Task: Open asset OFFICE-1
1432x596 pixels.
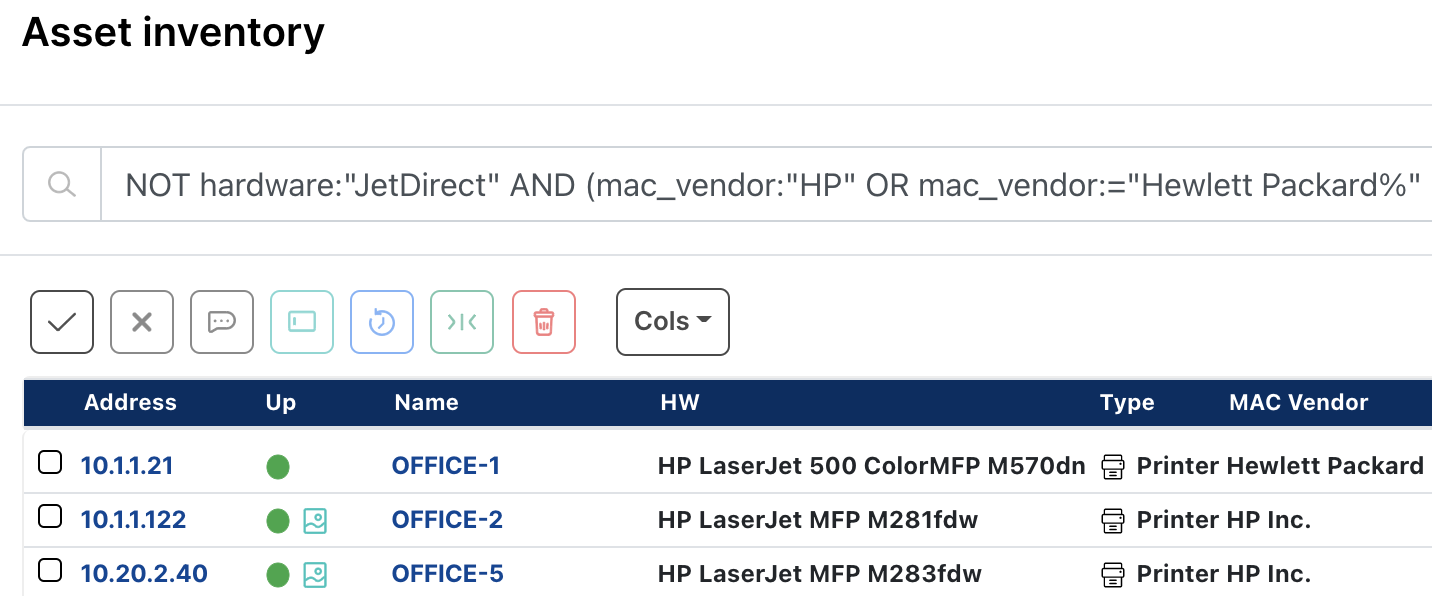Action: tap(446, 465)
